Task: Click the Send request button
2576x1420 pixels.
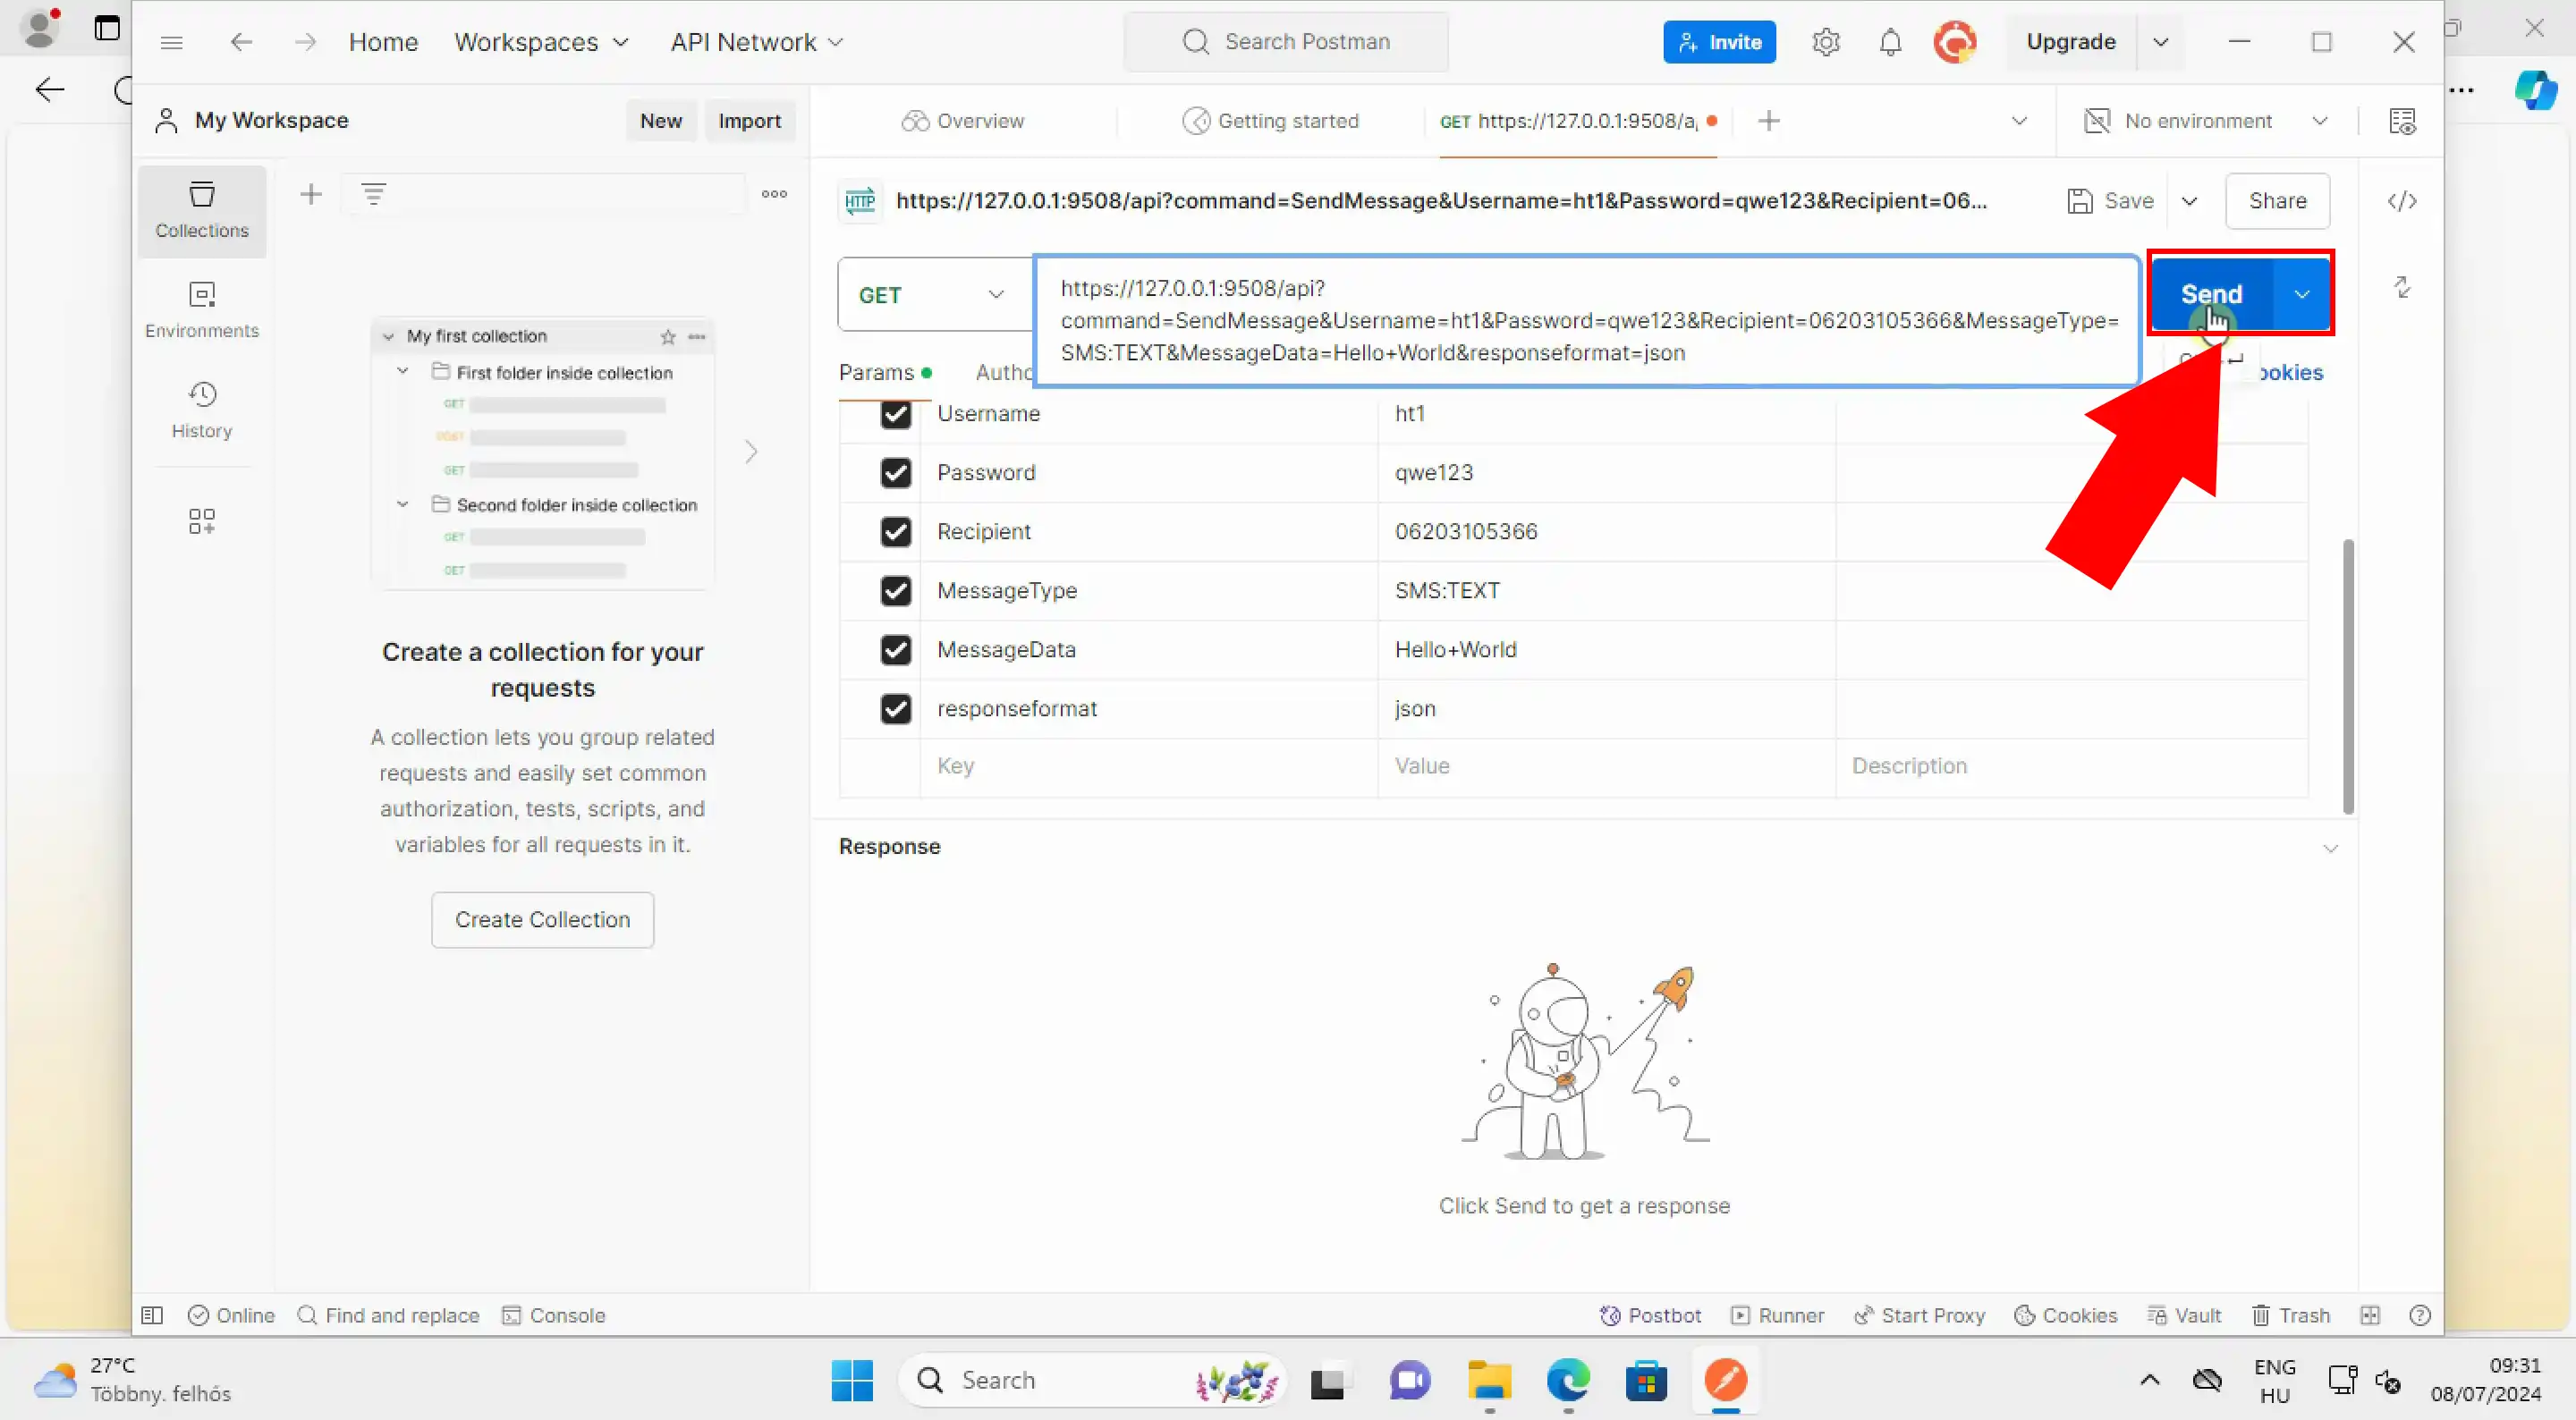Action: [2208, 294]
